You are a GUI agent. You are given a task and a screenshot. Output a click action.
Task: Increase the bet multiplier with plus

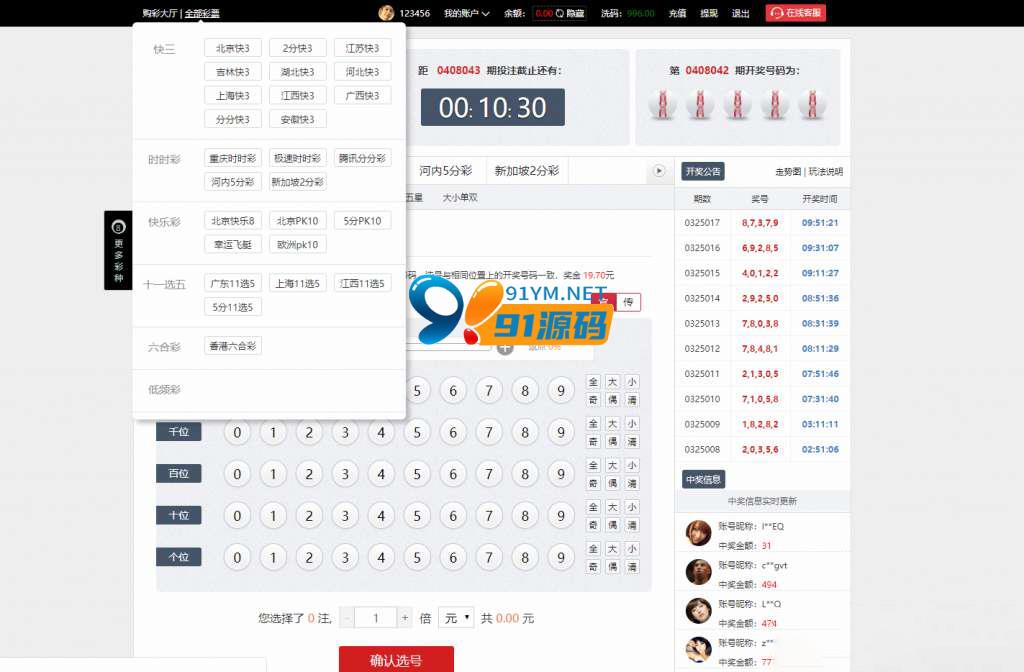[x=405, y=618]
